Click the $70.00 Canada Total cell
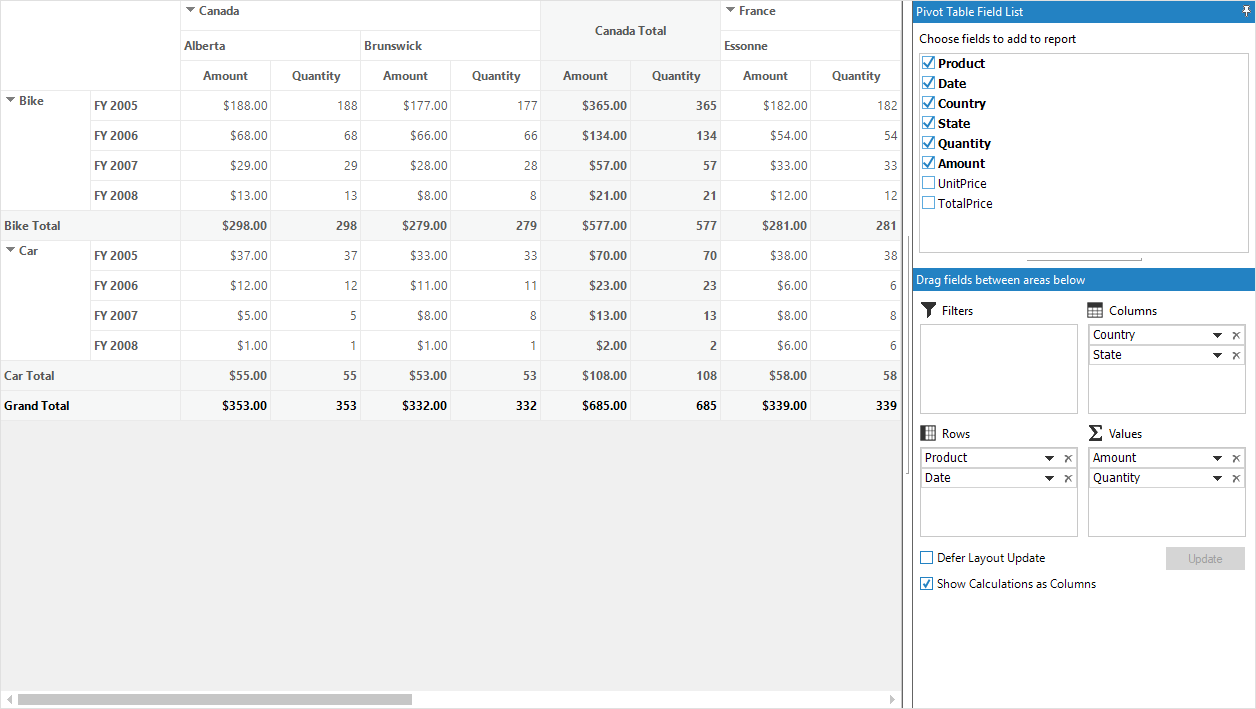Viewport: 1256px width, 709px height. [x=585, y=256]
